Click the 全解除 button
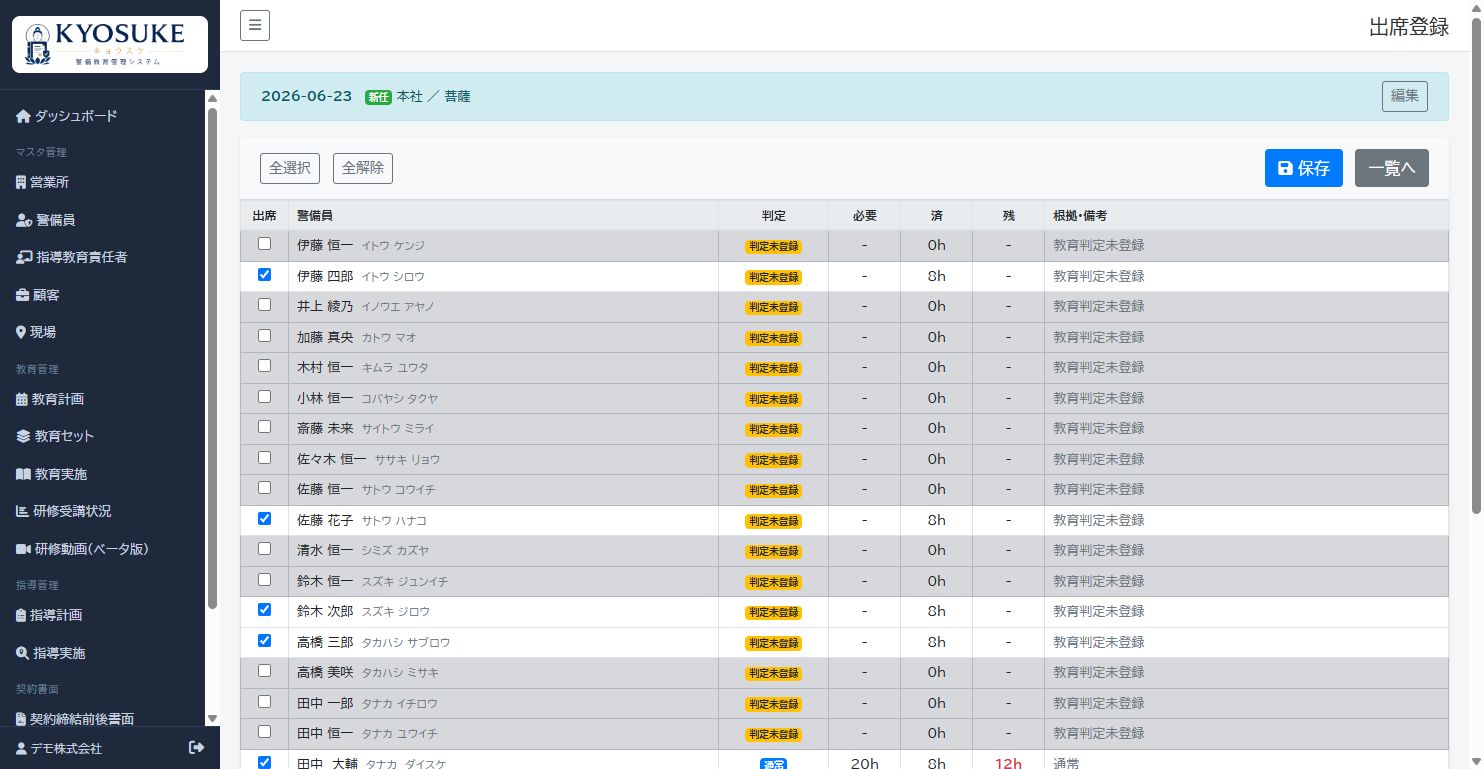The height and width of the screenshot is (769, 1484). [x=363, y=168]
